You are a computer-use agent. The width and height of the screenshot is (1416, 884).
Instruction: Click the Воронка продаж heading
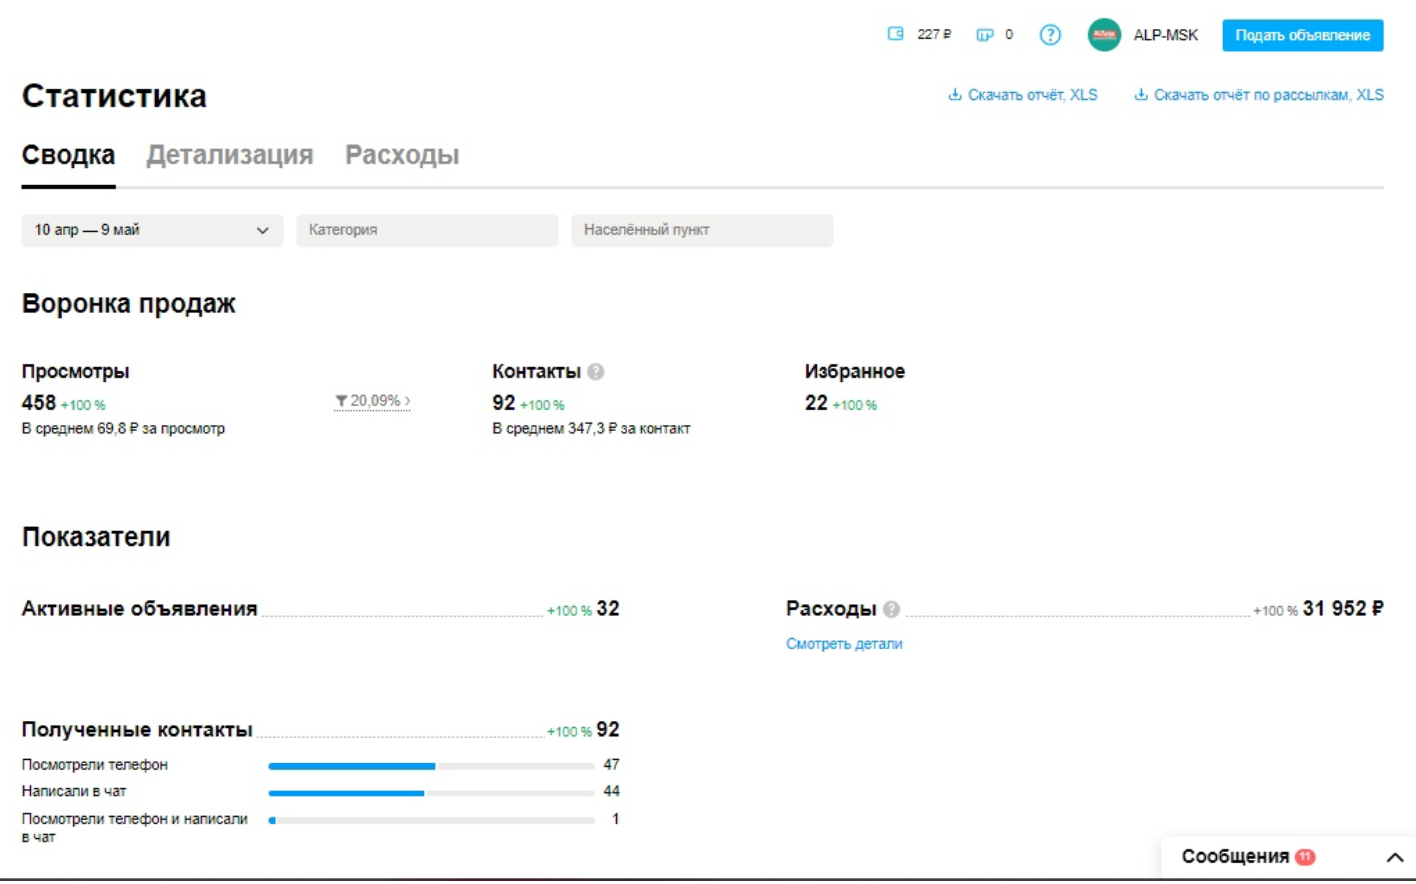point(129,304)
